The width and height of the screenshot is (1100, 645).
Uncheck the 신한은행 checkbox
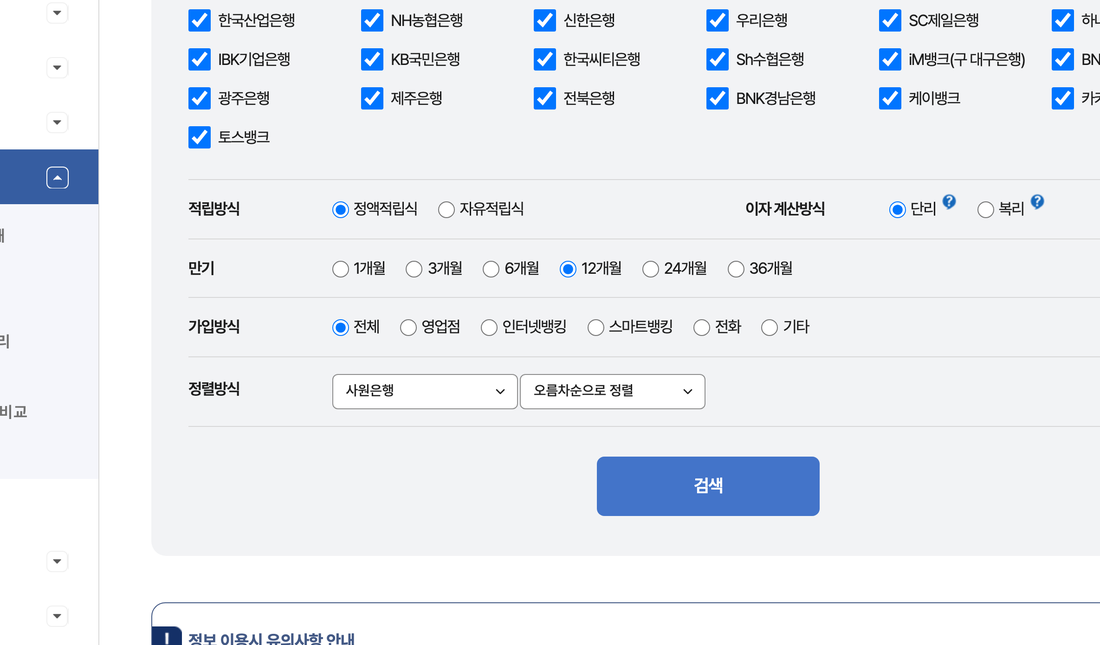pyautogui.click(x=544, y=20)
